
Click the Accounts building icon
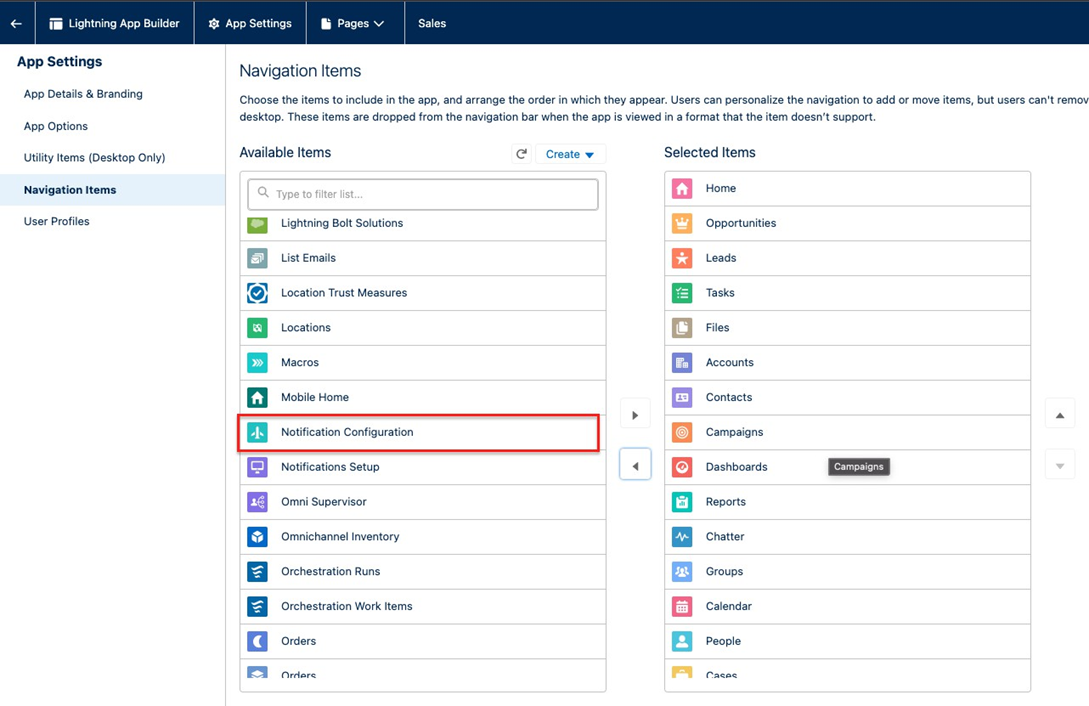(x=682, y=362)
